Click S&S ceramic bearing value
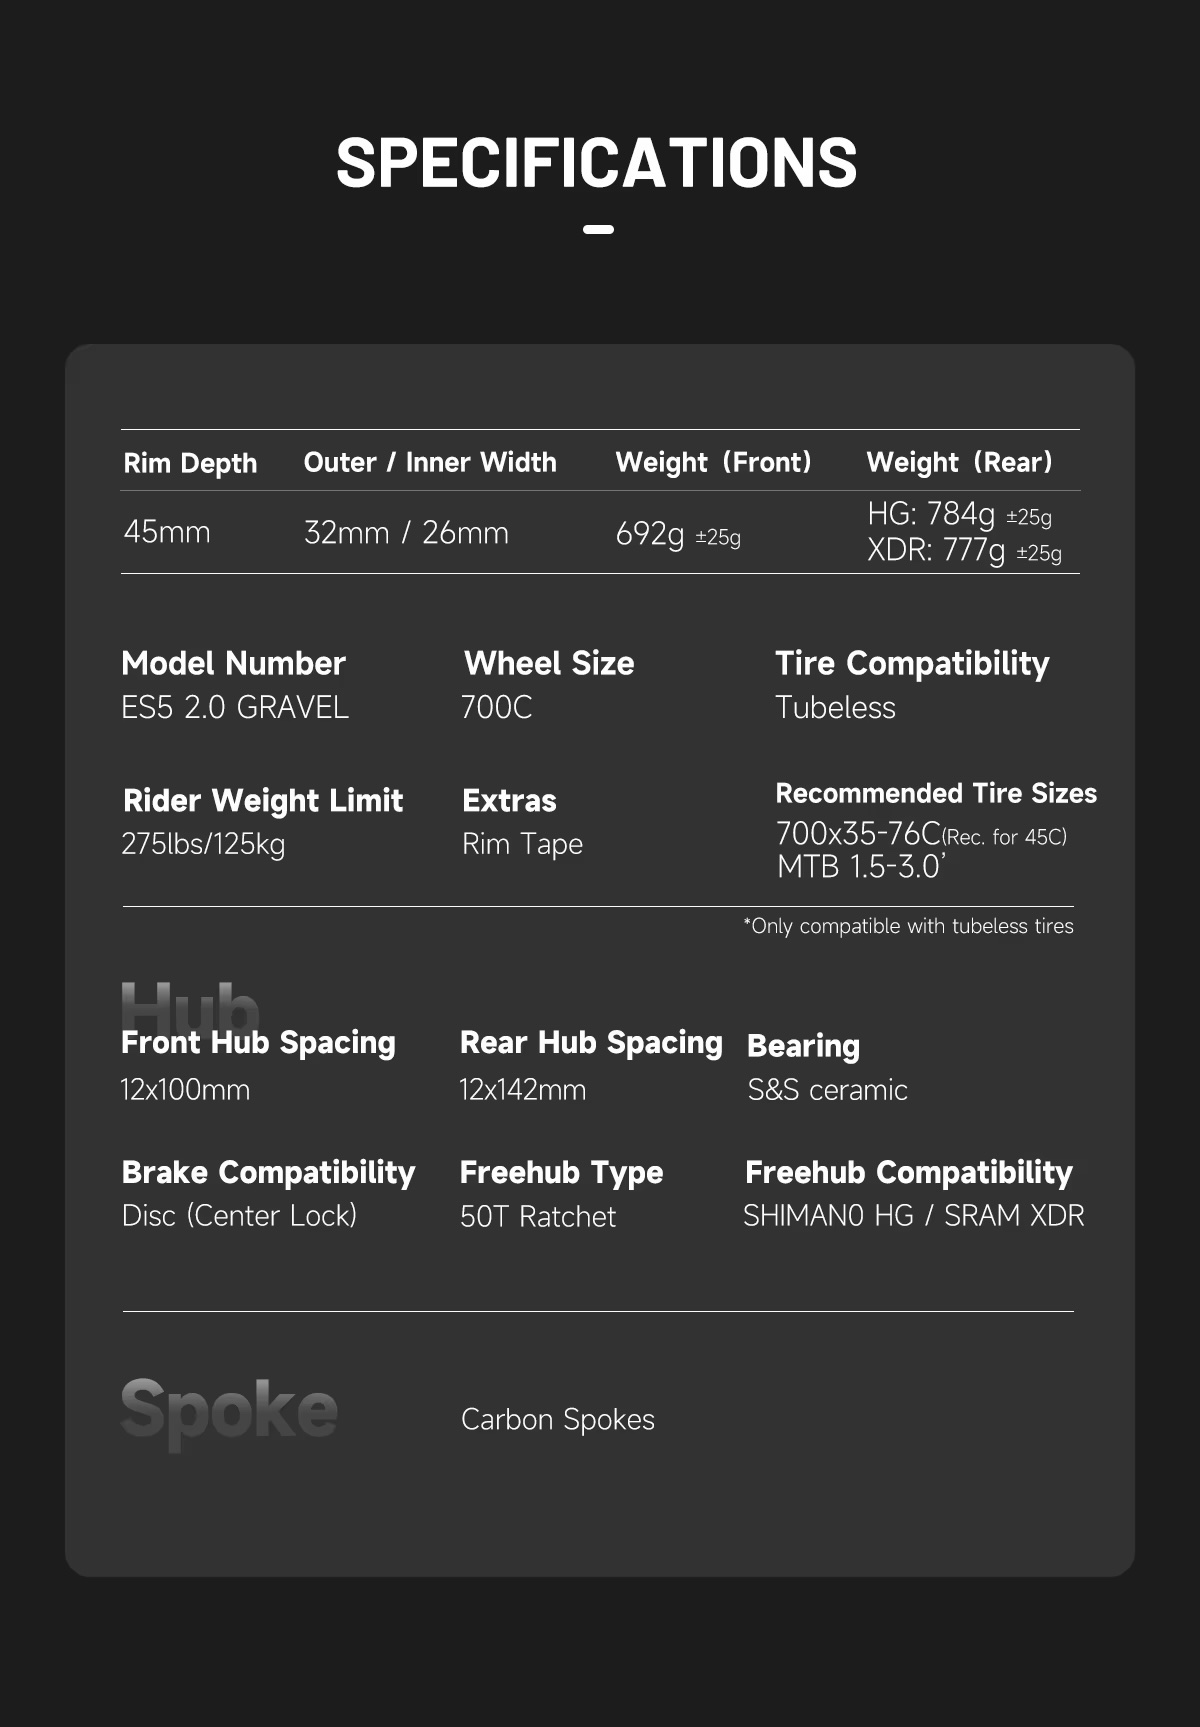The width and height of the screenshot is (1200, 1727). (827, 1089)
